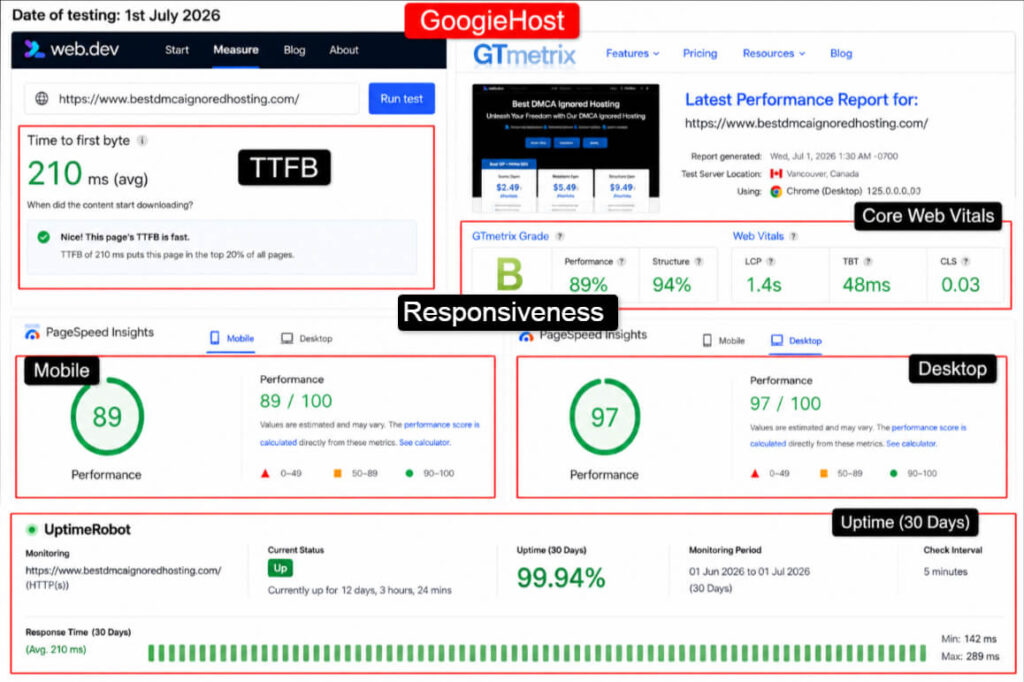Click the response time bar chart
The image size is (1024, 682).
click(x=537, y=653)
